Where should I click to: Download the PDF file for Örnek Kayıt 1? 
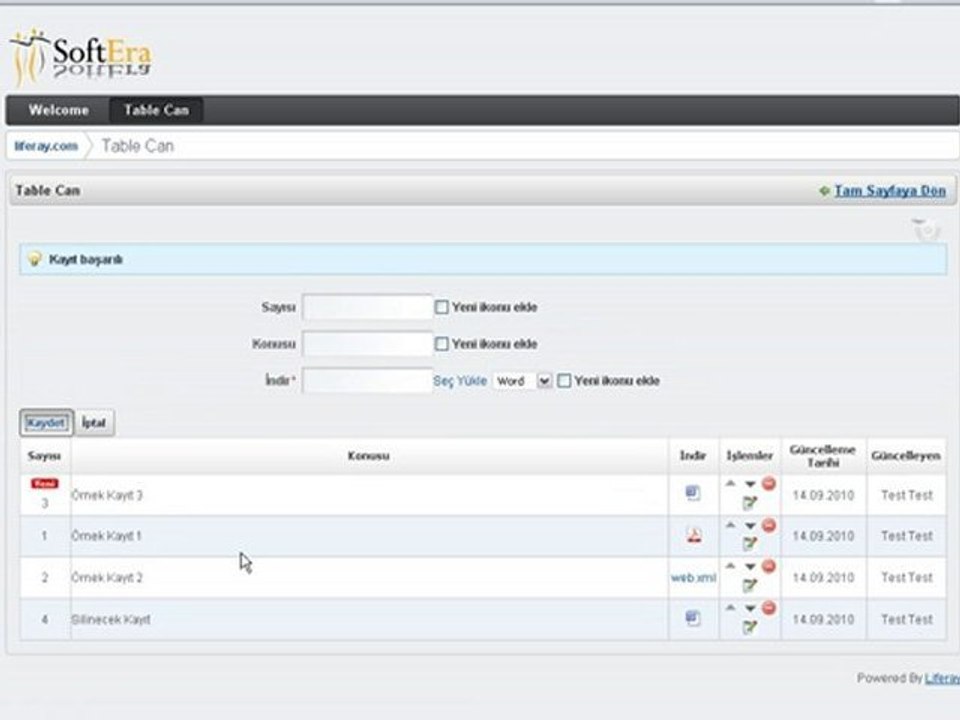(x=693, y=536)
